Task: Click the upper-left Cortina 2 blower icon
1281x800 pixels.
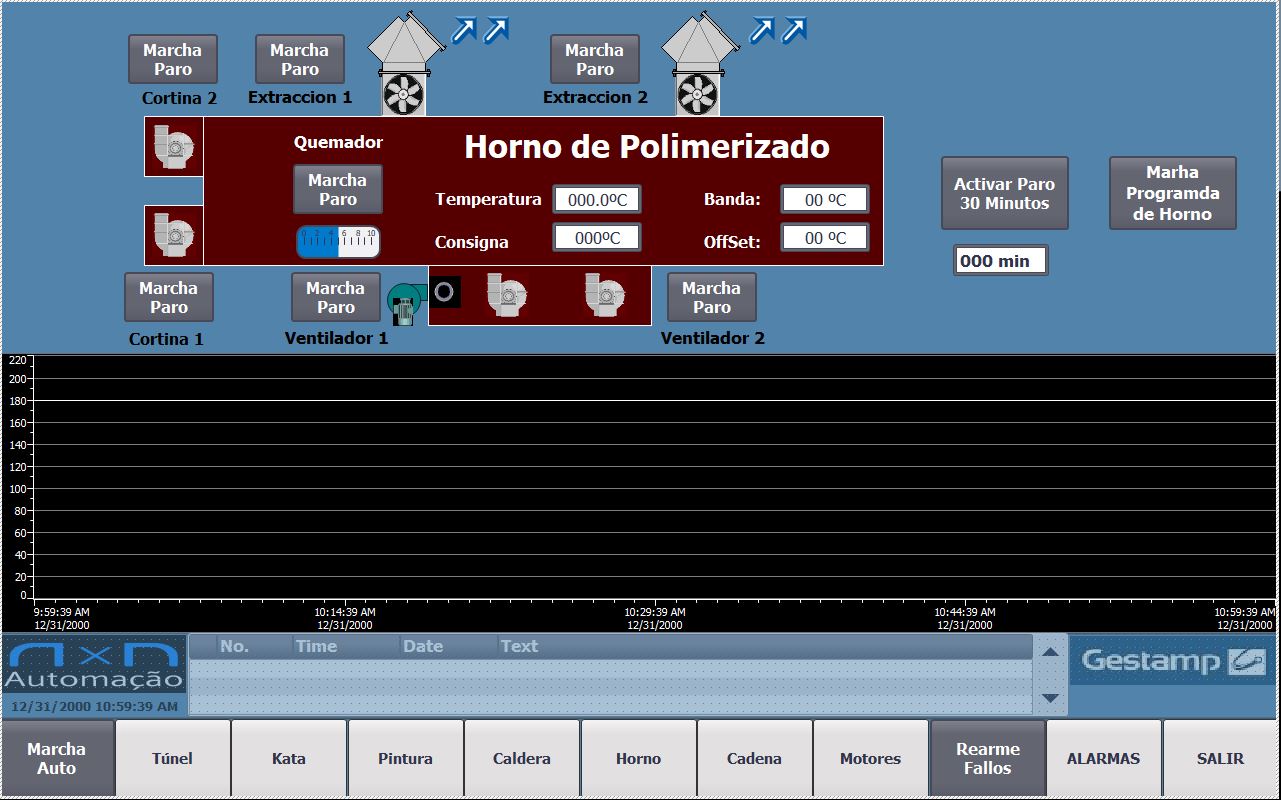Action: pos(174,147)
